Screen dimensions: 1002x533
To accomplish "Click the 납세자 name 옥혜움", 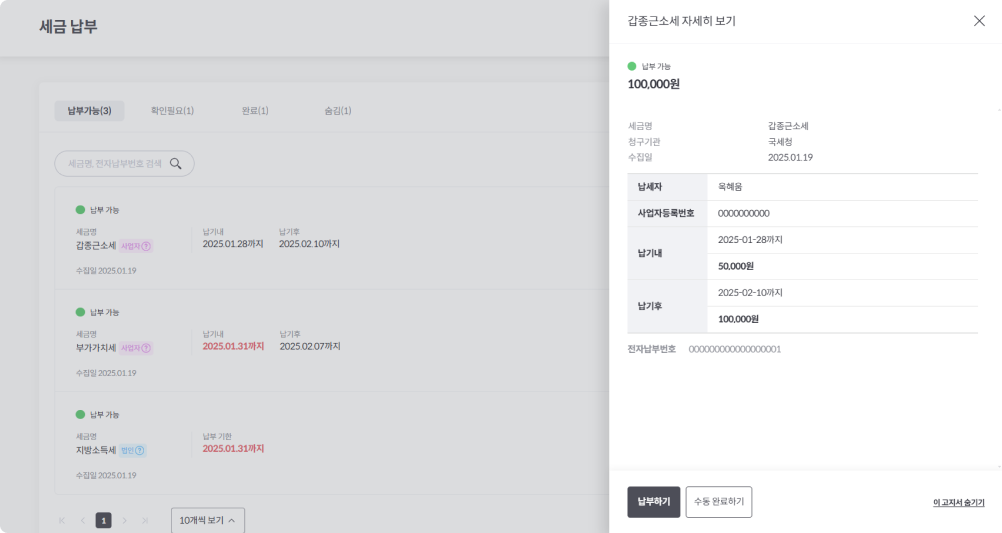I will pyautogui.click(x=730, y=187).
